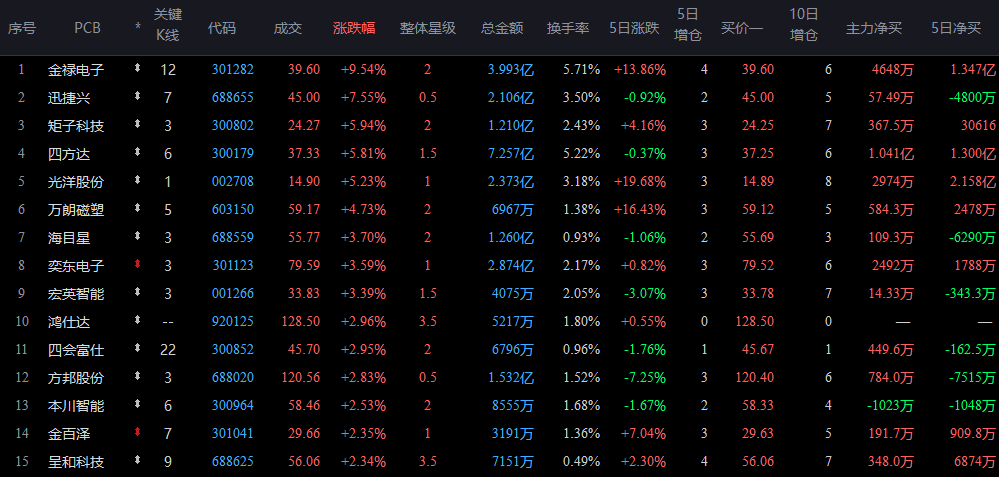This screenshot has width=999, height=477.
Task: Open stock code 300802
Action: (233, 125)
